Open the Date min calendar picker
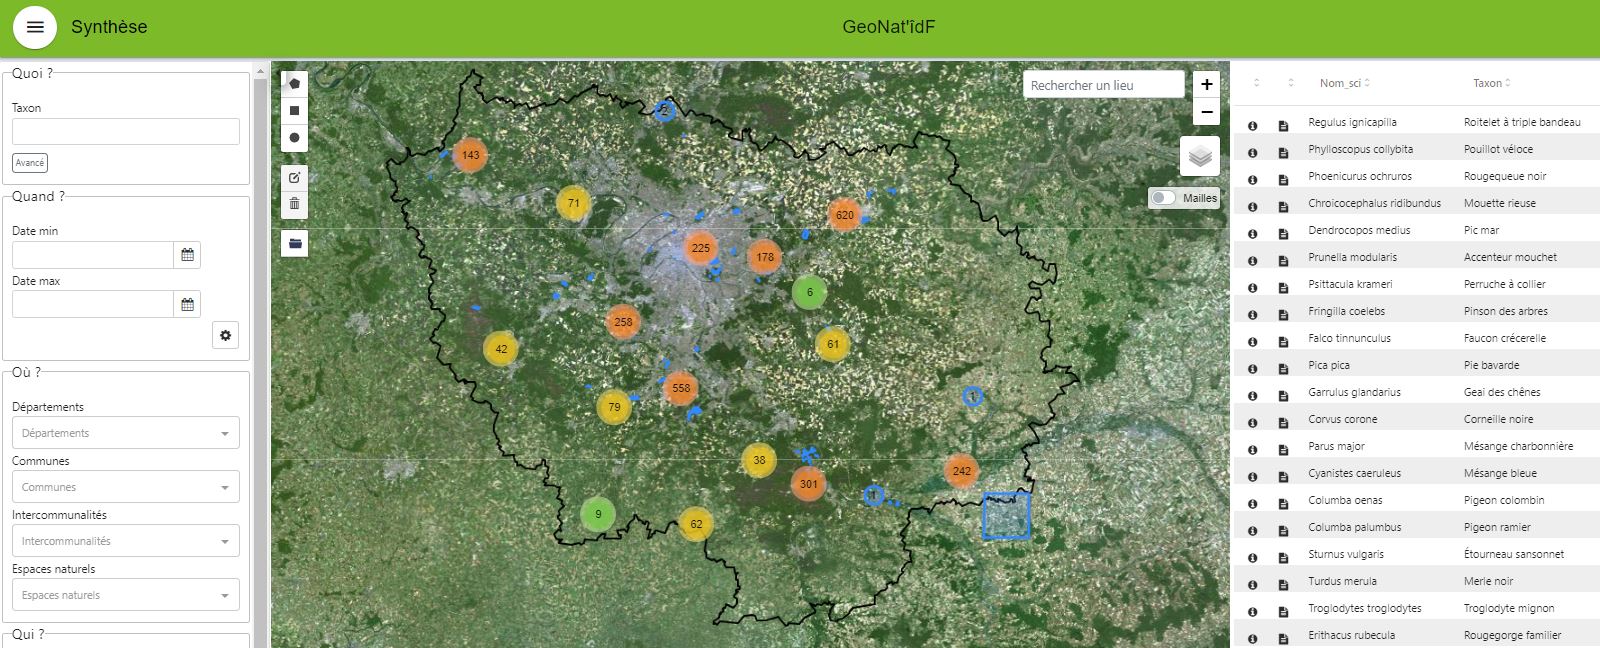This screenshot has width=1600, height=648. coord(187,255)
